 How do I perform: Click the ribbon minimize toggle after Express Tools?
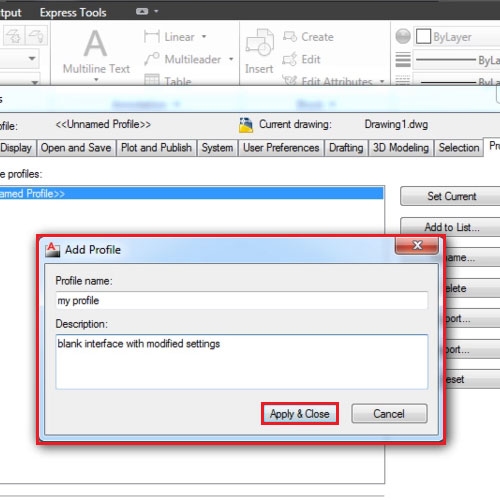pos(142,12)
